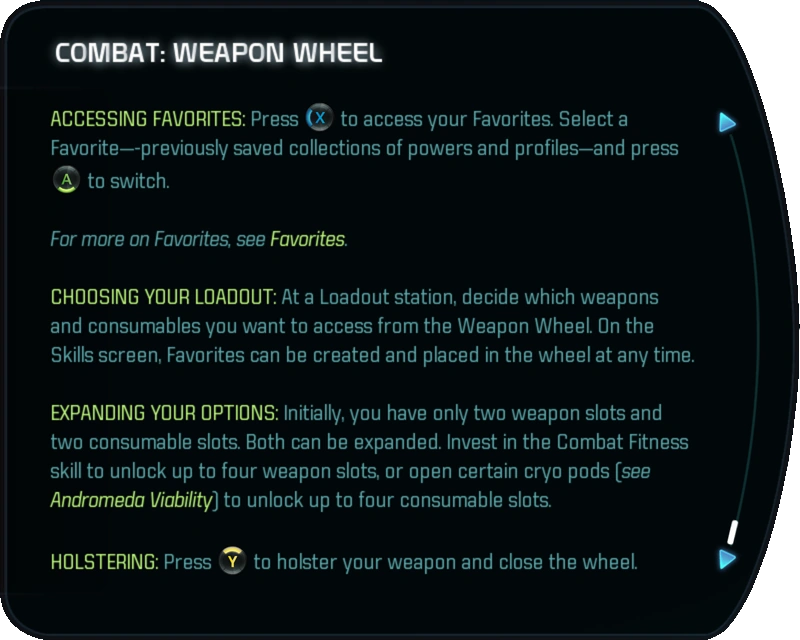The height and width of the screenshot is (640, 800).
Task: Select the Expanding Your Options heading
Action: [165, 413]
